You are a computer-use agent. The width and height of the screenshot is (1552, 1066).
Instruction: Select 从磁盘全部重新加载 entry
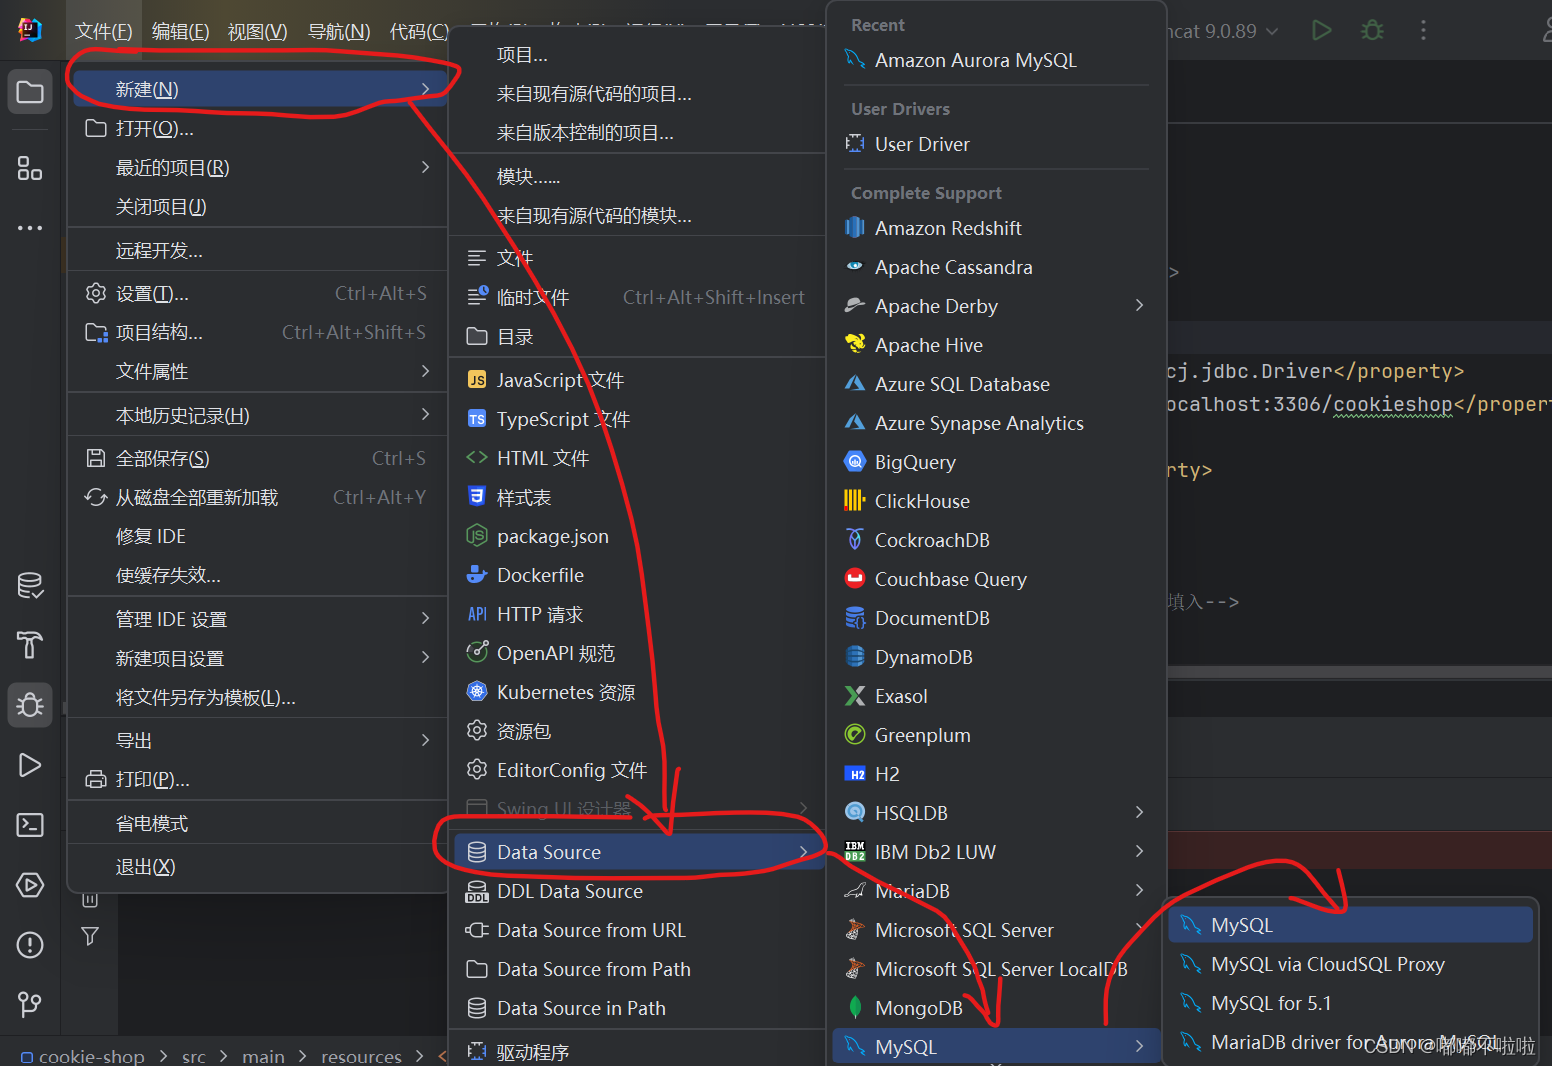coord(257,498)
